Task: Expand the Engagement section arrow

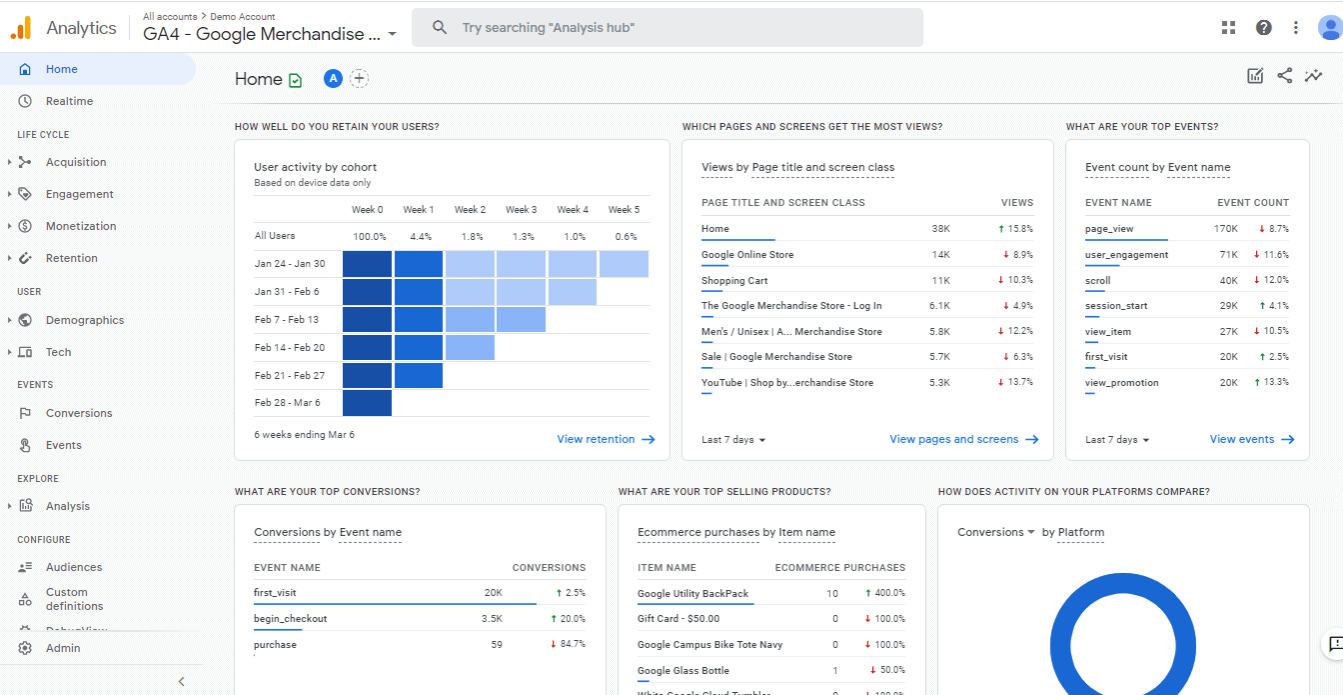Action: tap(9, 194)
